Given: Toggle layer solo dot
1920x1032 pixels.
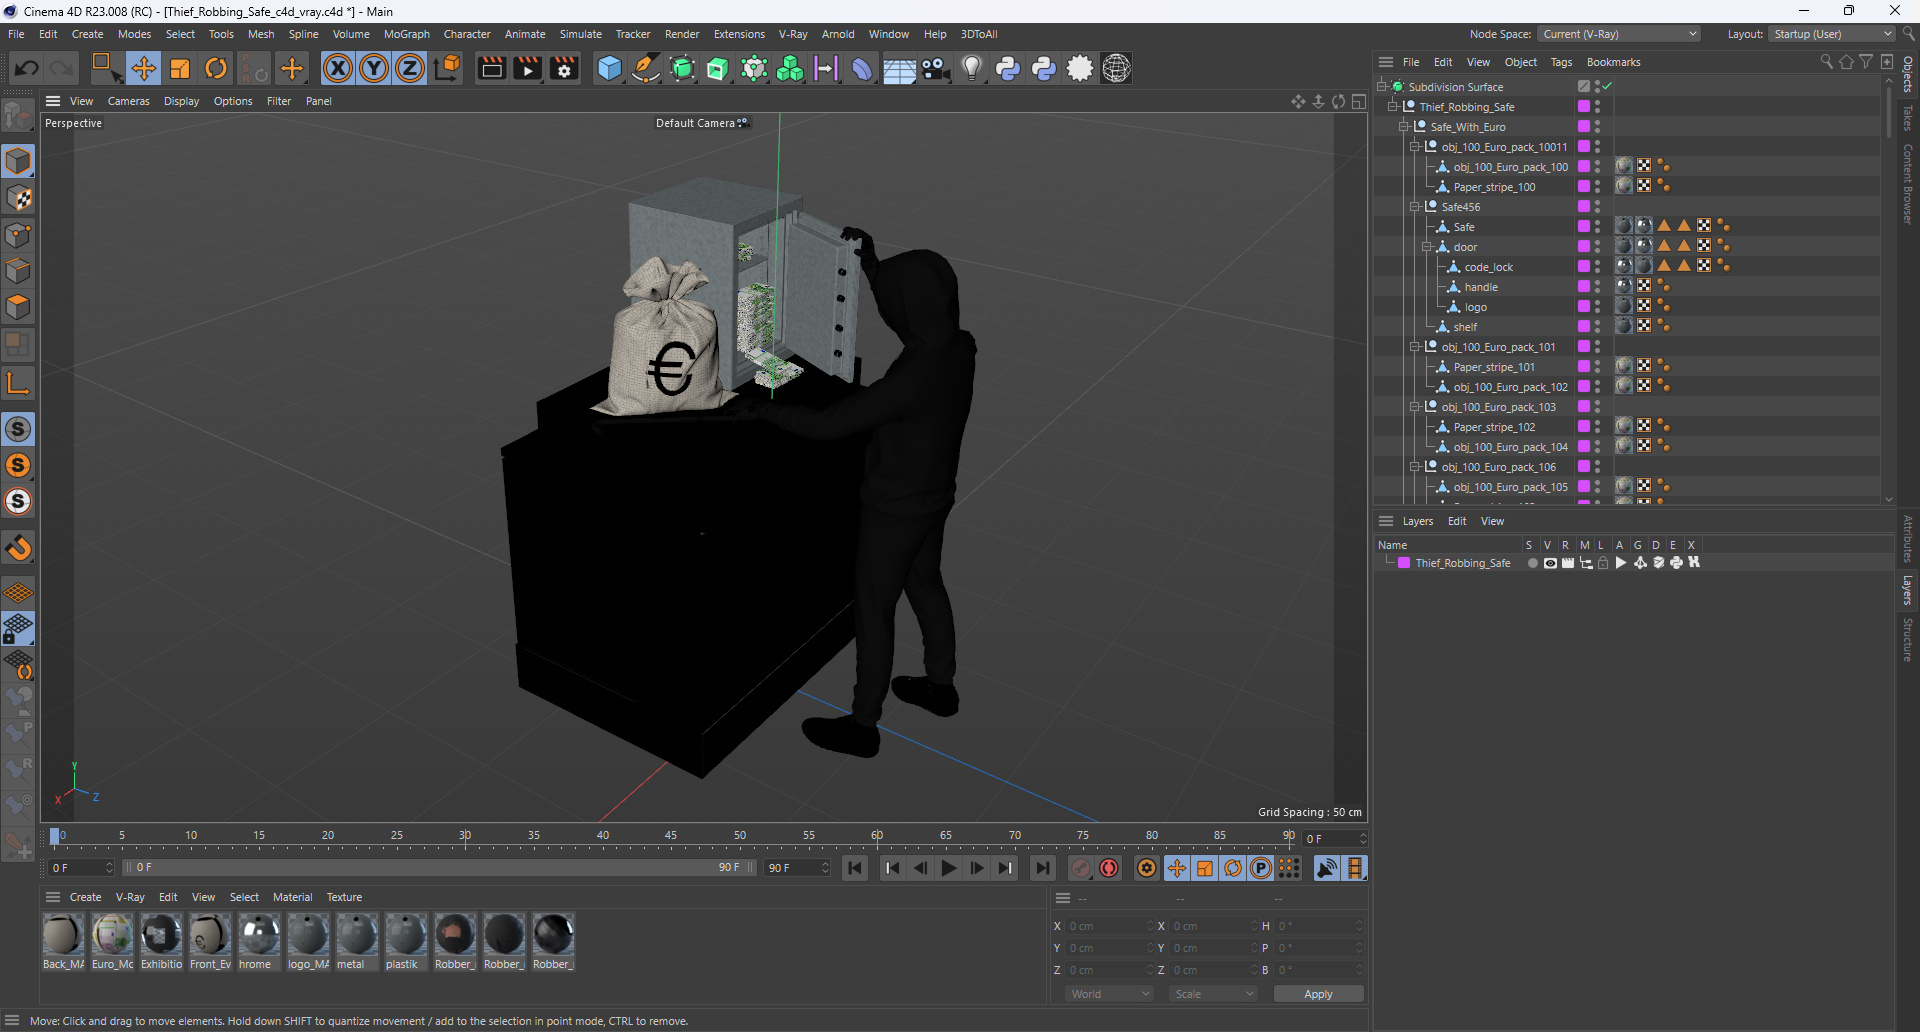Looking at the screenshot, I should (x=1532, y=563).
